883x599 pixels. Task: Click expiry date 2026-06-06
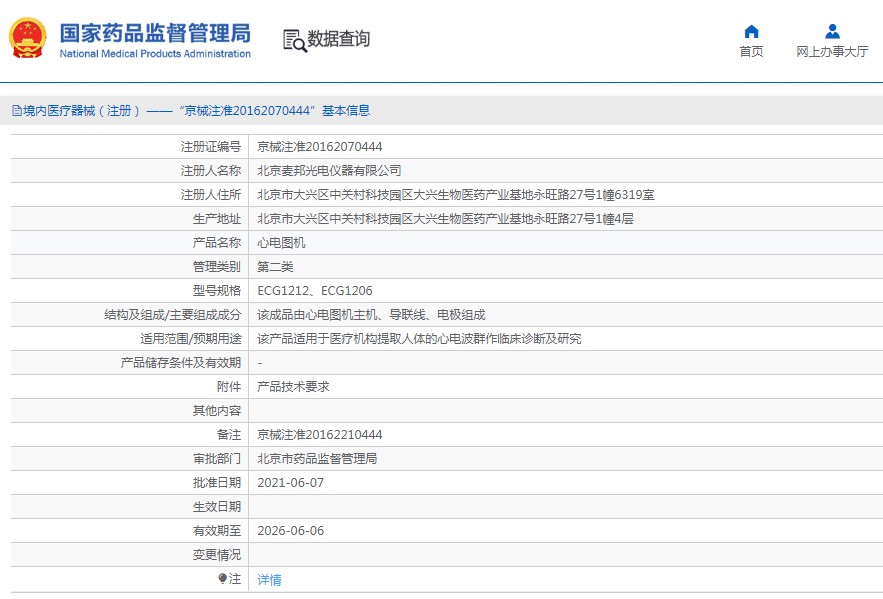290,531
